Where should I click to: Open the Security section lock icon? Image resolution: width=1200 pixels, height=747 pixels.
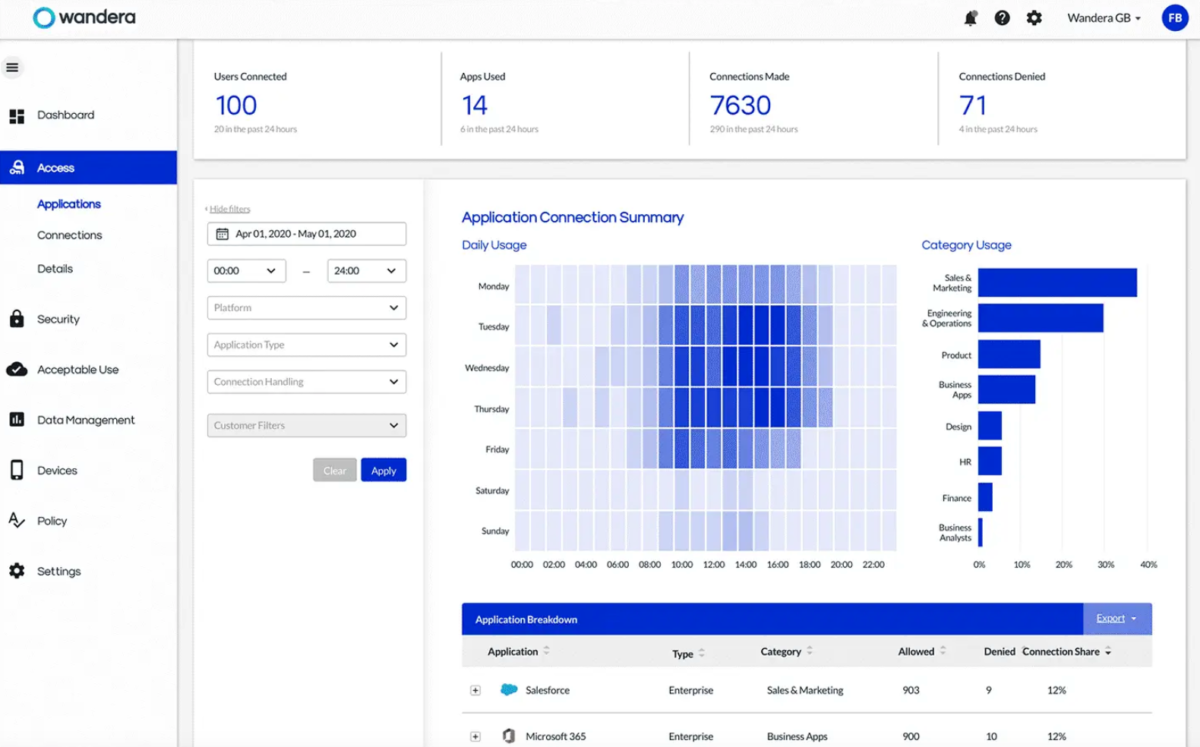point(17,319)
